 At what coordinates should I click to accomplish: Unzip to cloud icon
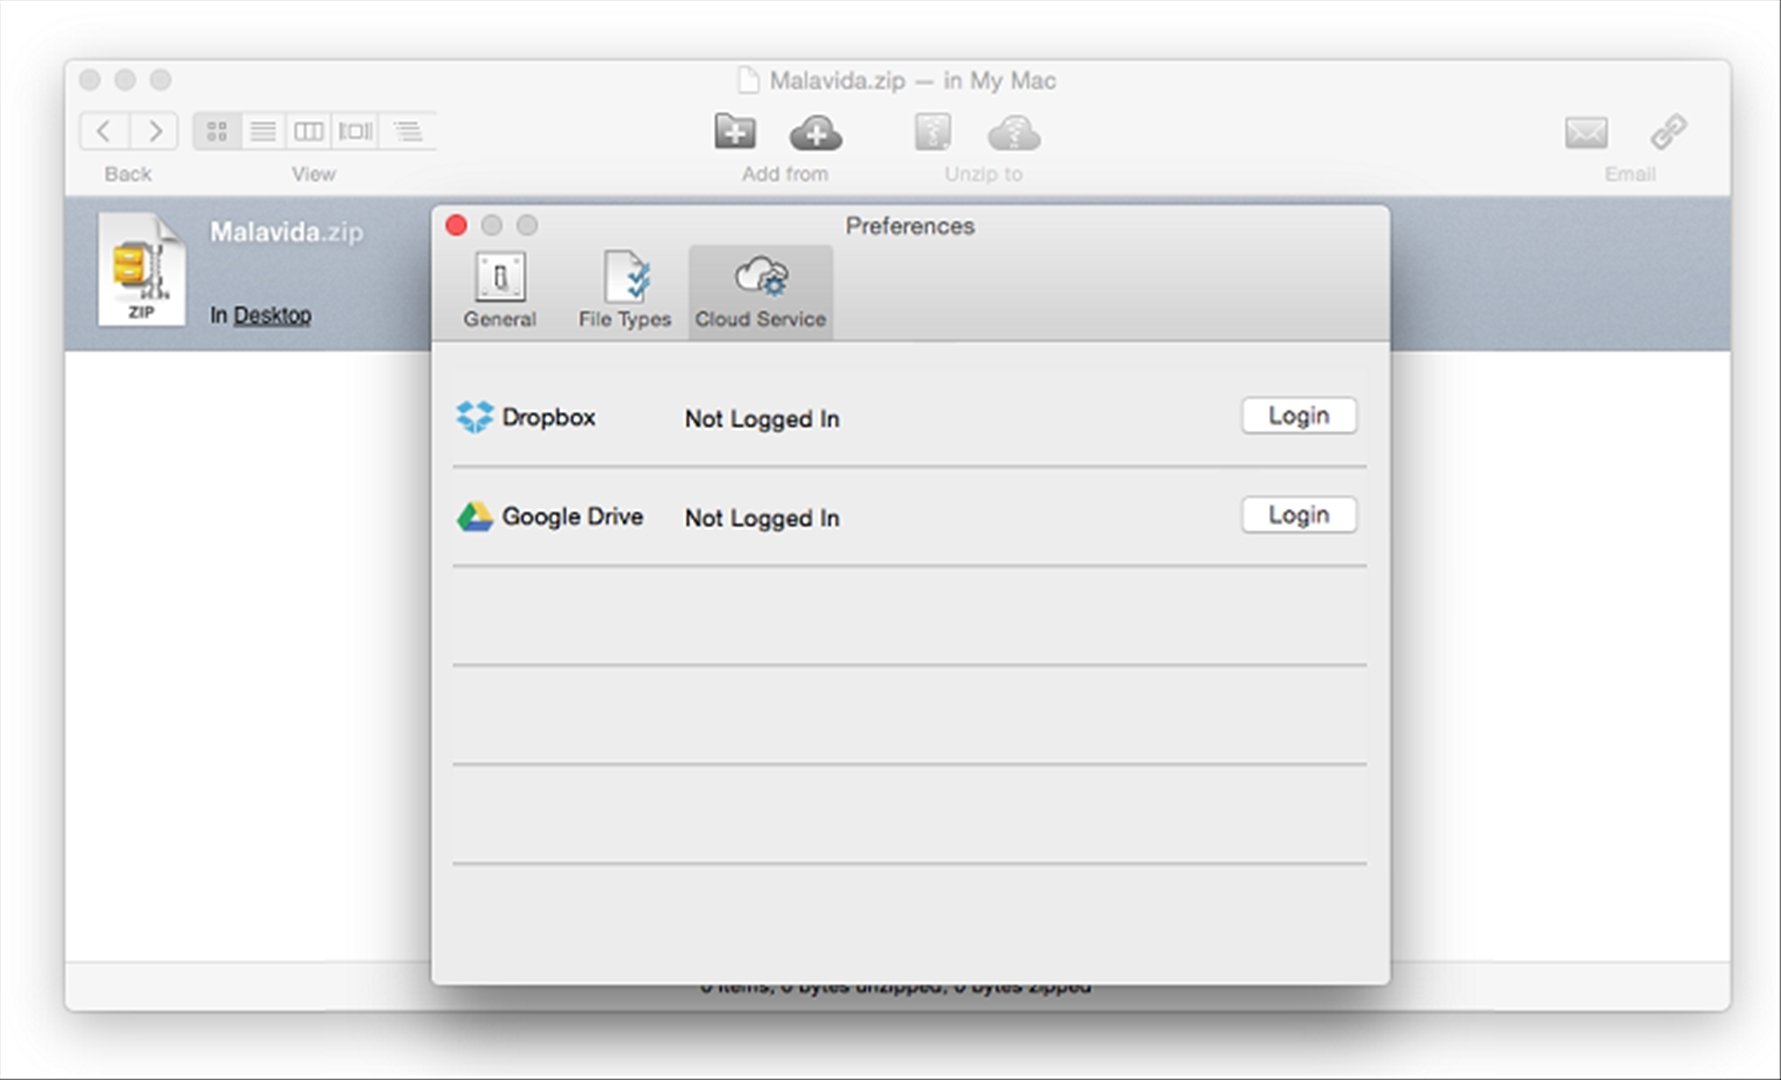(x=1014, y=133)
